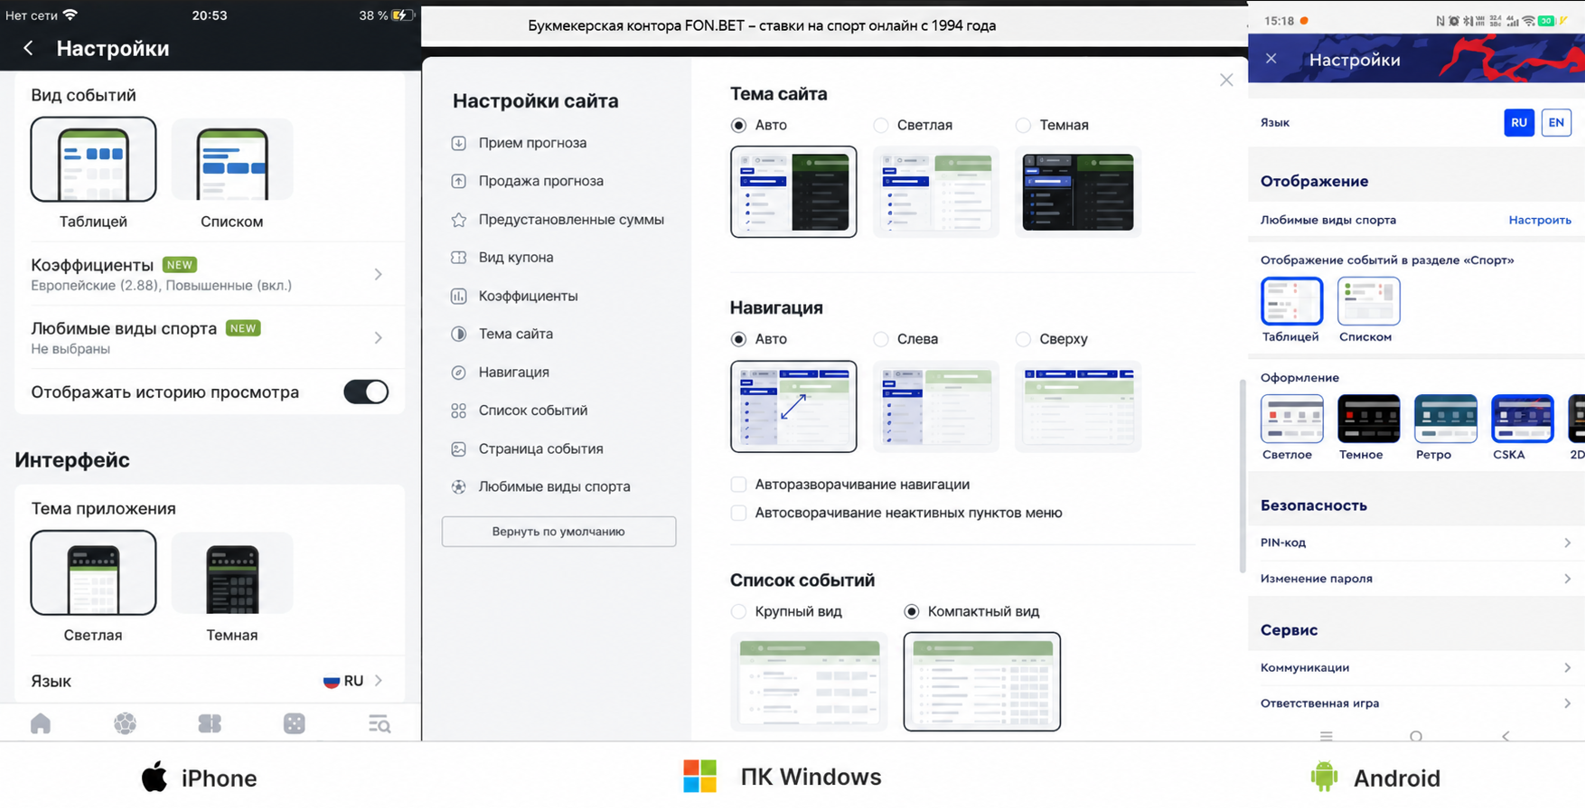Toggle Отображать историю просмотра switch on iPhone
1585x808 pixels.
366,392
